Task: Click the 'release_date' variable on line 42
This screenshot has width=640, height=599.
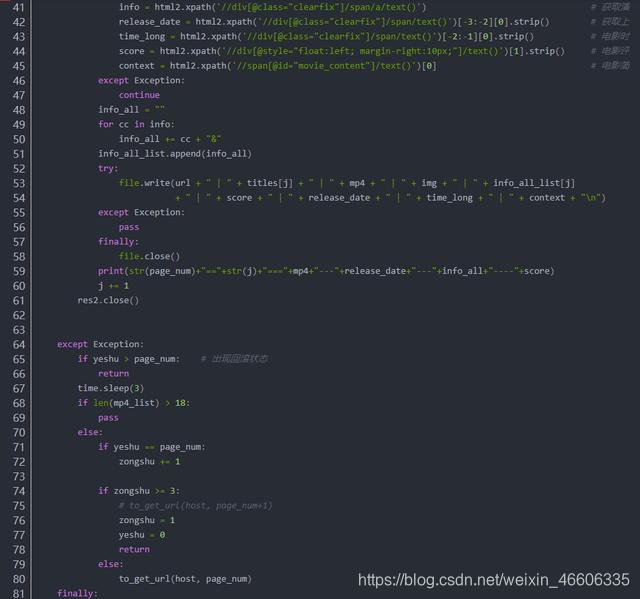Action: pos(149,22)
